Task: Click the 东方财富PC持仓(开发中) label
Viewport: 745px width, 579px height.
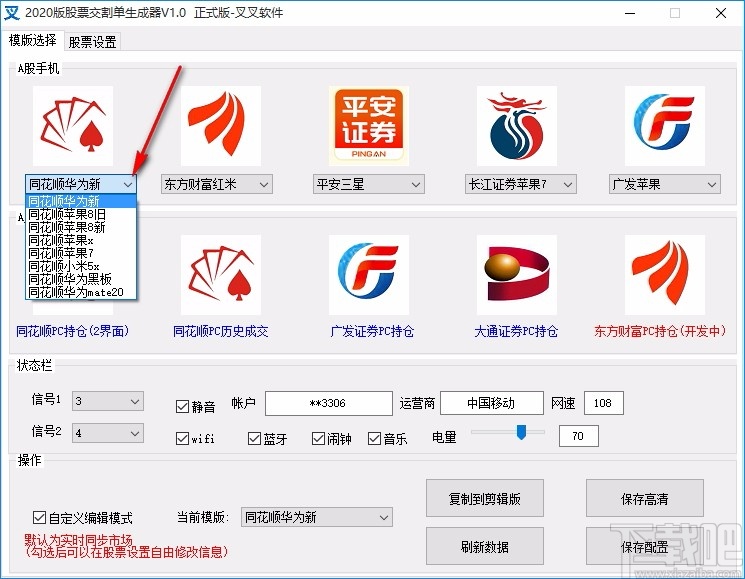Action: pos(660,331)
